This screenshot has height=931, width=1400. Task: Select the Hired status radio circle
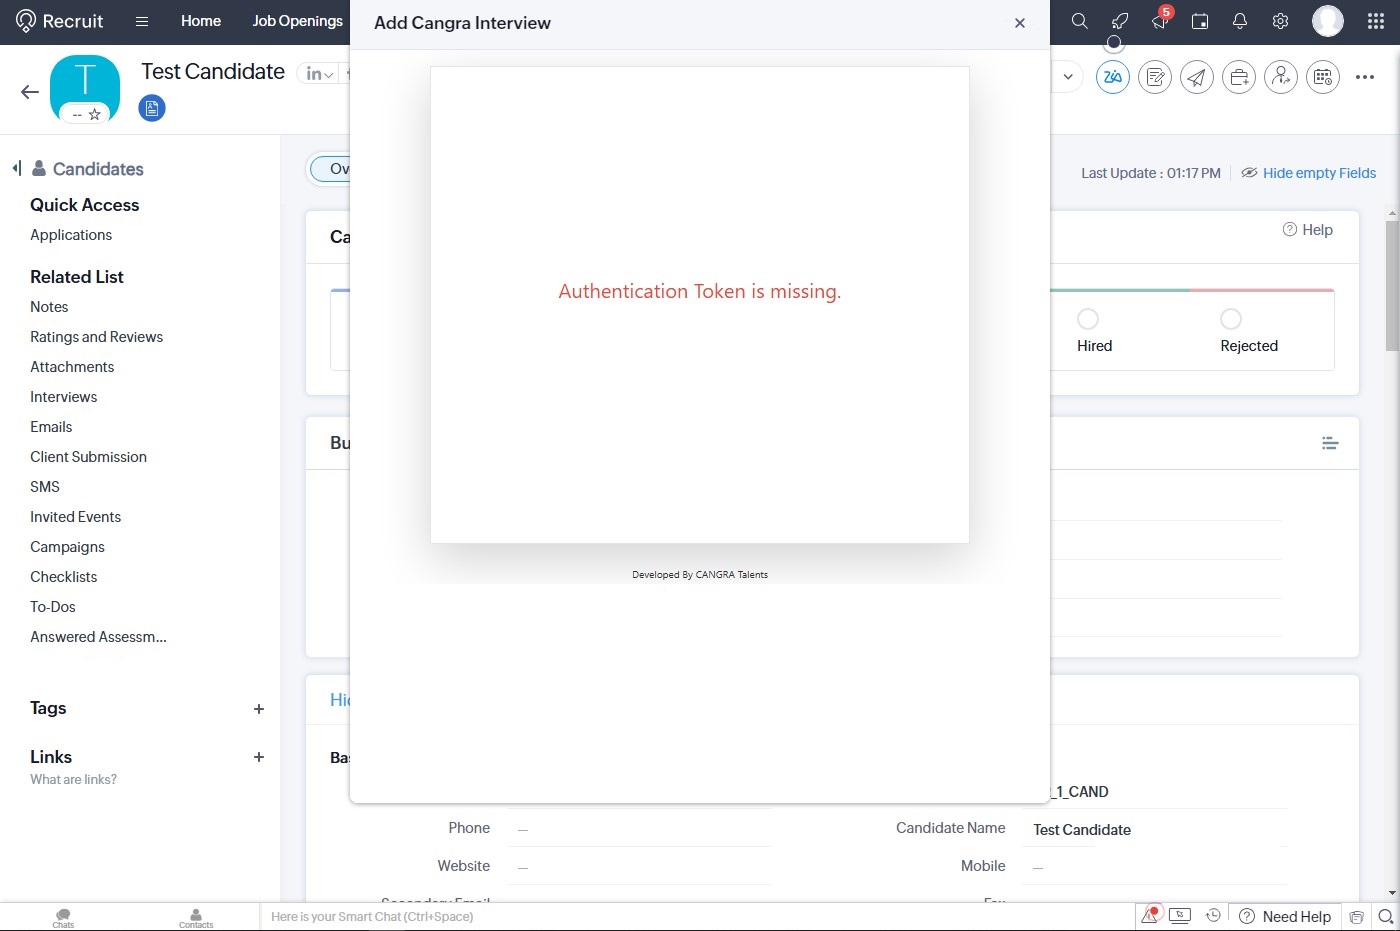click(1088, 319)
